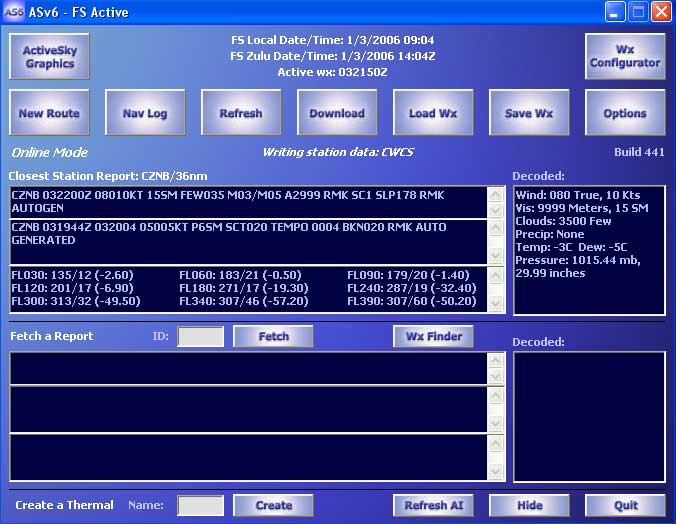Open the Nav Log
676x524 pixels.
click(145, 113)
